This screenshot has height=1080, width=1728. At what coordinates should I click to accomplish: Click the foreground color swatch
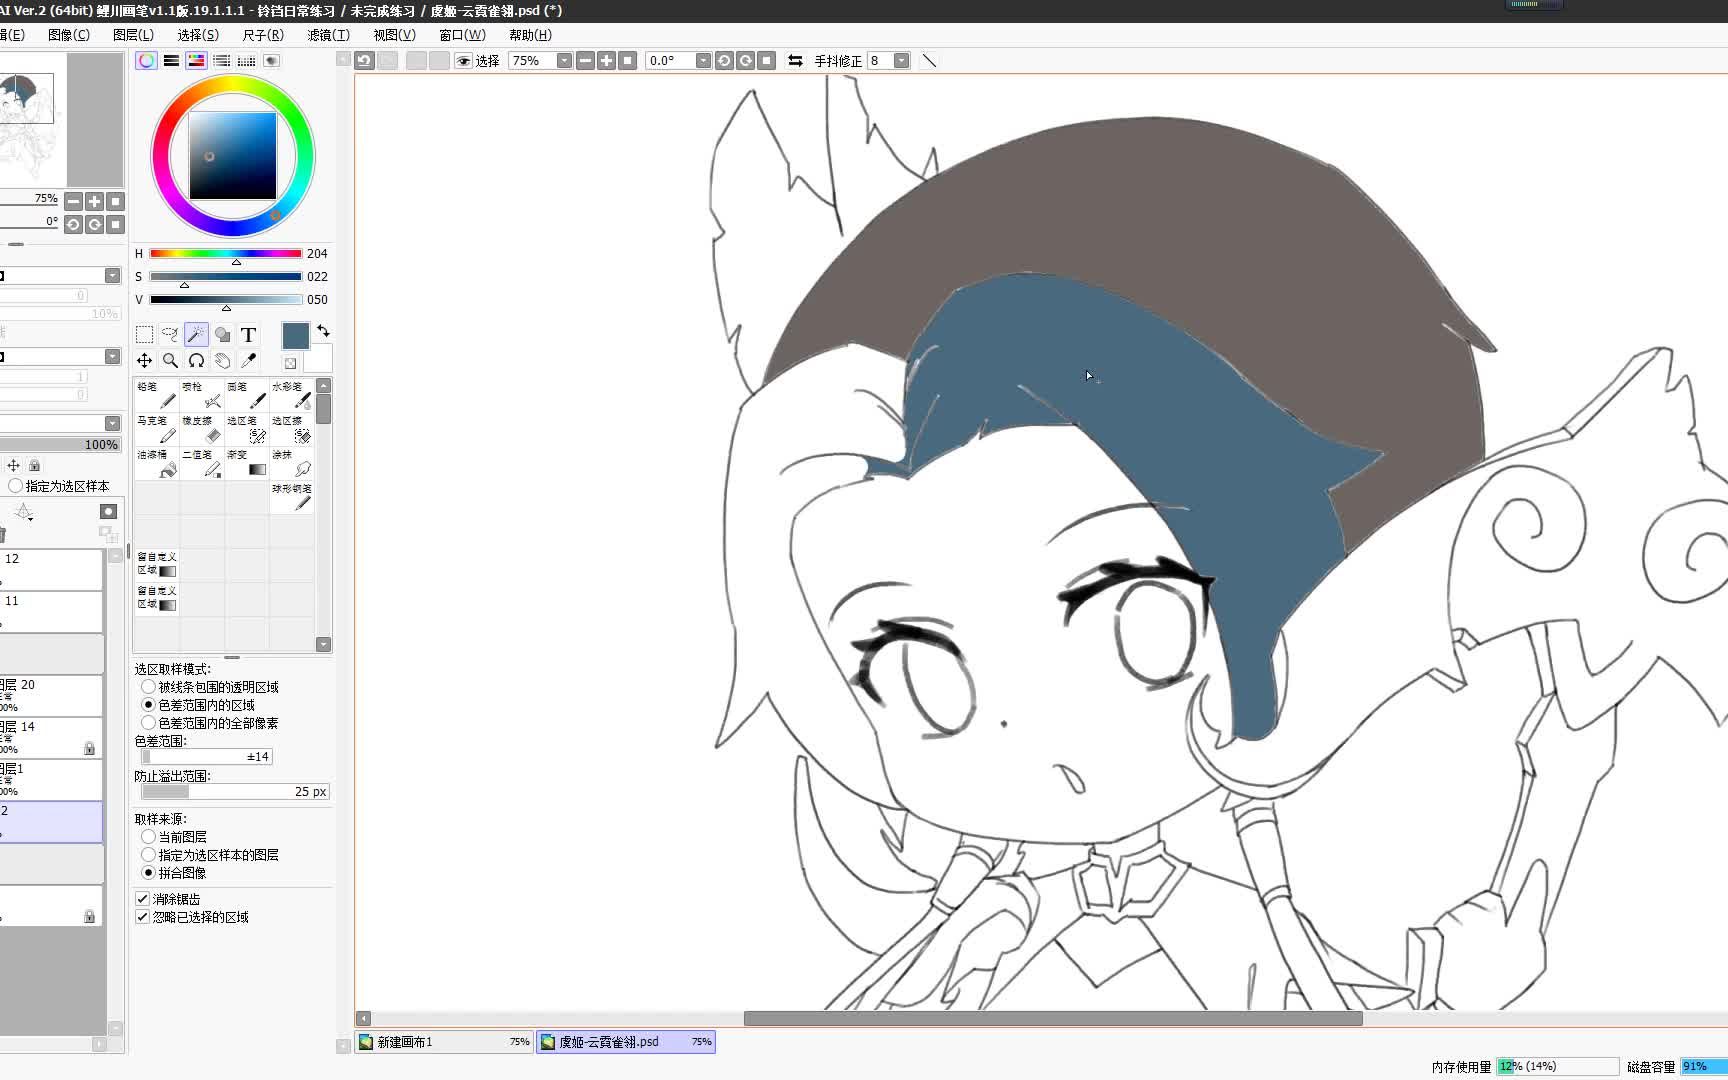pos(296,336)
